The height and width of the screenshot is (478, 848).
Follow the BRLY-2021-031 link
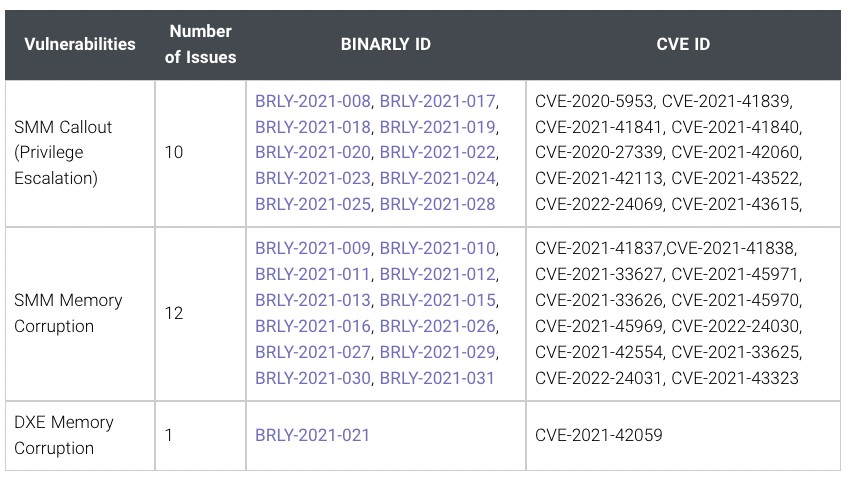pyautogui.click(x=437, y=377)
